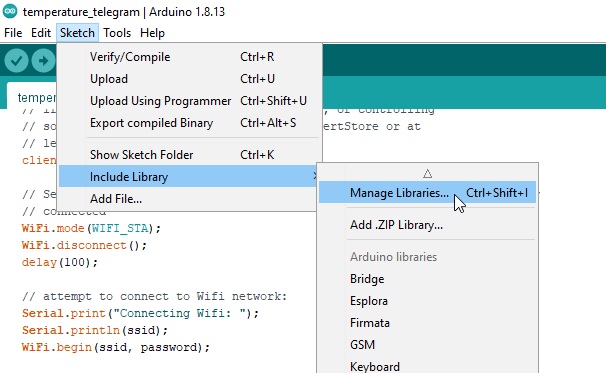The height and width of the screenshot is (373, 606).
Task: Click Serial.print("Connecting Wifi: ") line
Action: coord(140,313)
